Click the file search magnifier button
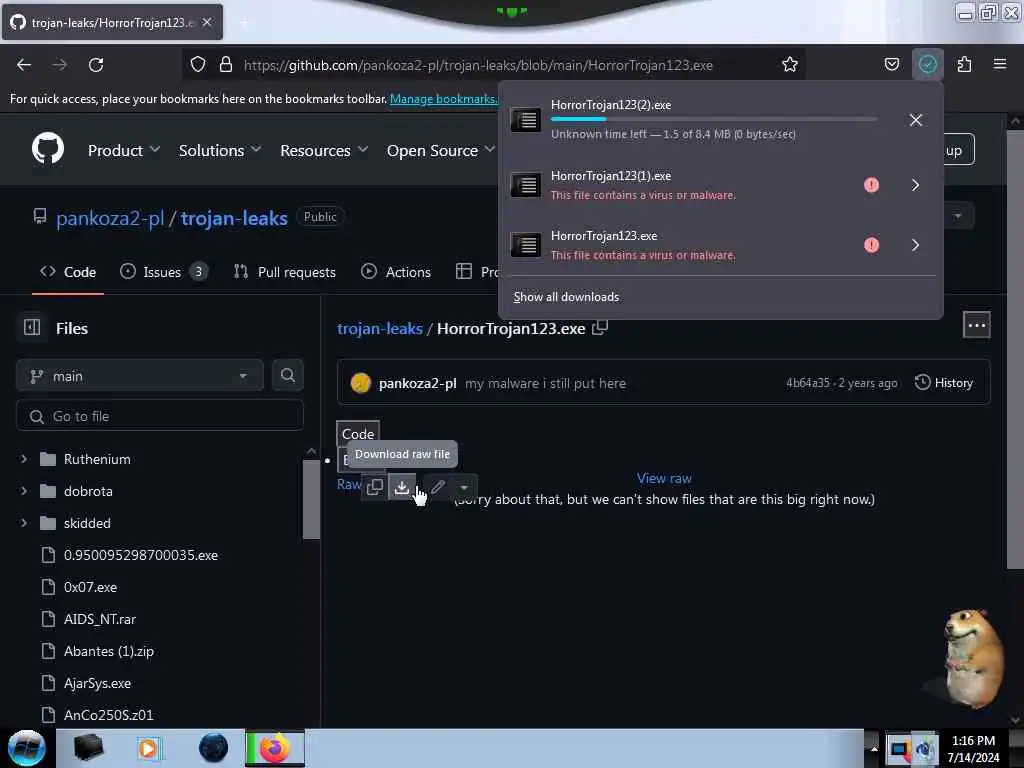The width and height of the screenshot is (1024, 768). 287,376
